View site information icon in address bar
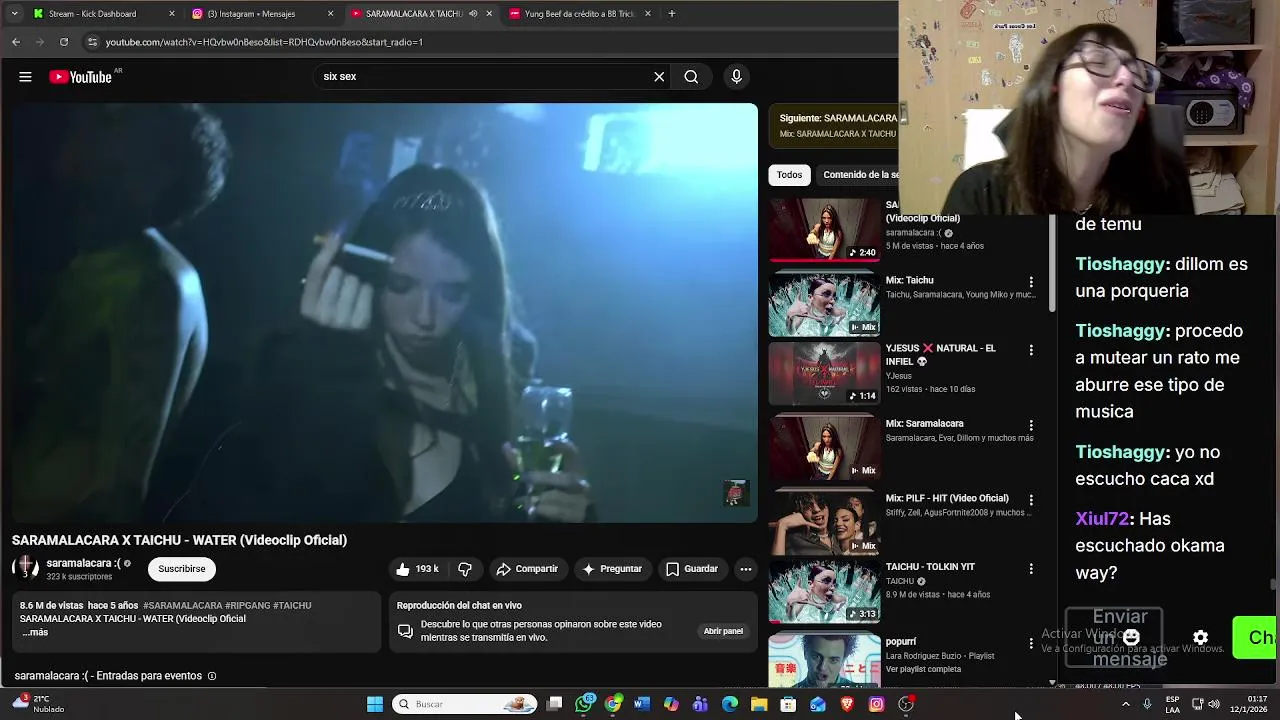 tap(92, 42)
